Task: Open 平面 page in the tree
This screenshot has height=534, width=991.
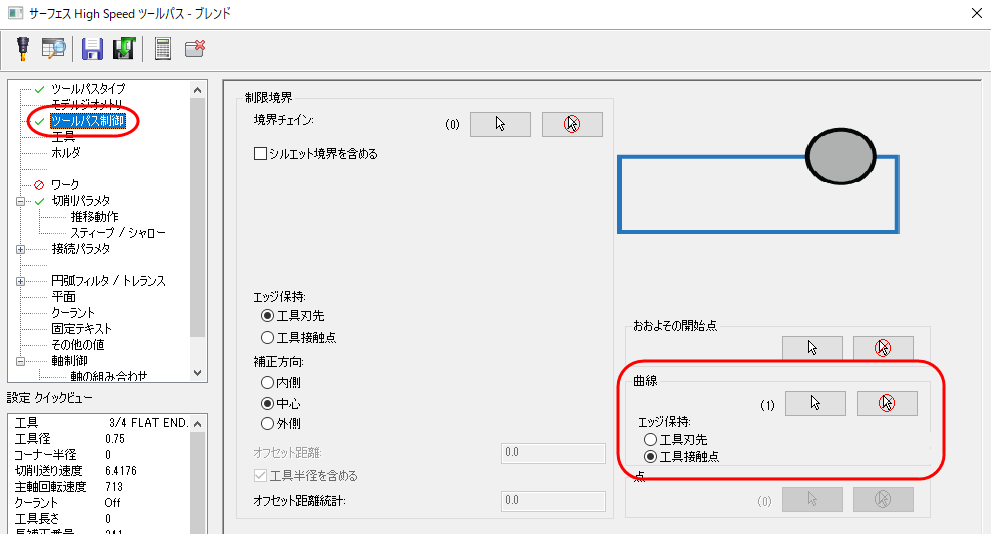Action: click(63, 297)
